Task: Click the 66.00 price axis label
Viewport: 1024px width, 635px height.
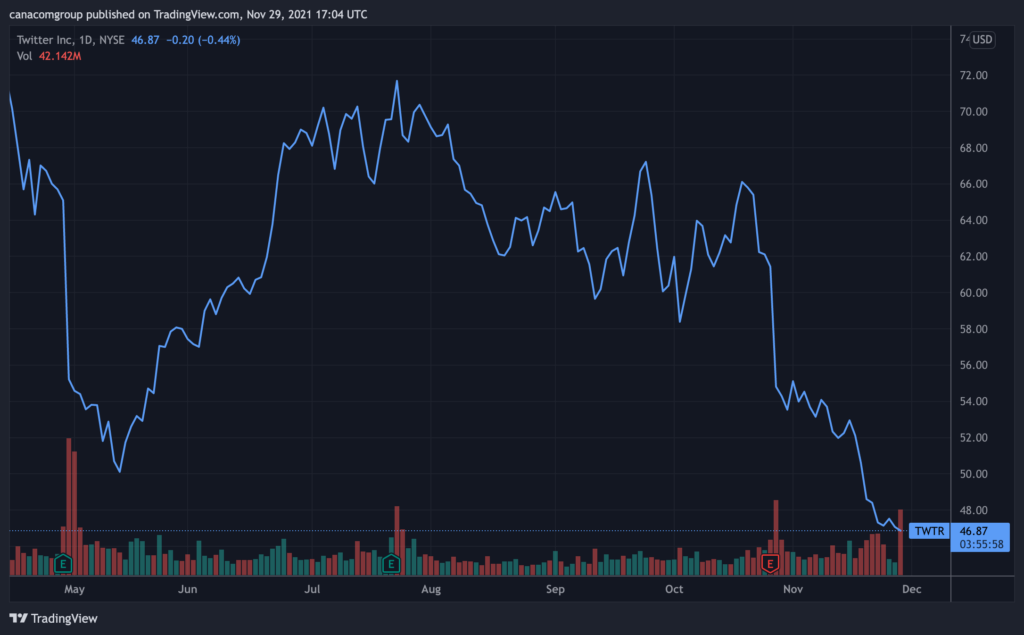Action: [x=974, y=184]
